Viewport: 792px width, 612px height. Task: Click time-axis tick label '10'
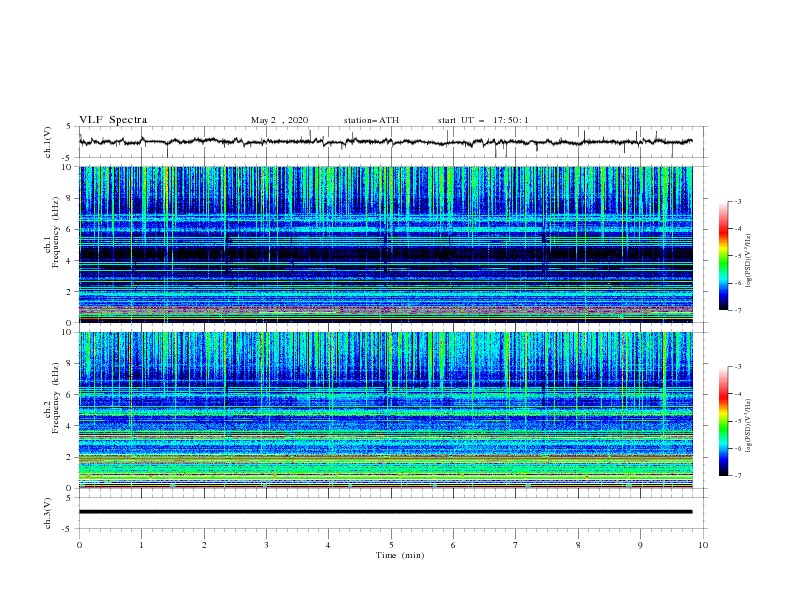tap(703, 545)
